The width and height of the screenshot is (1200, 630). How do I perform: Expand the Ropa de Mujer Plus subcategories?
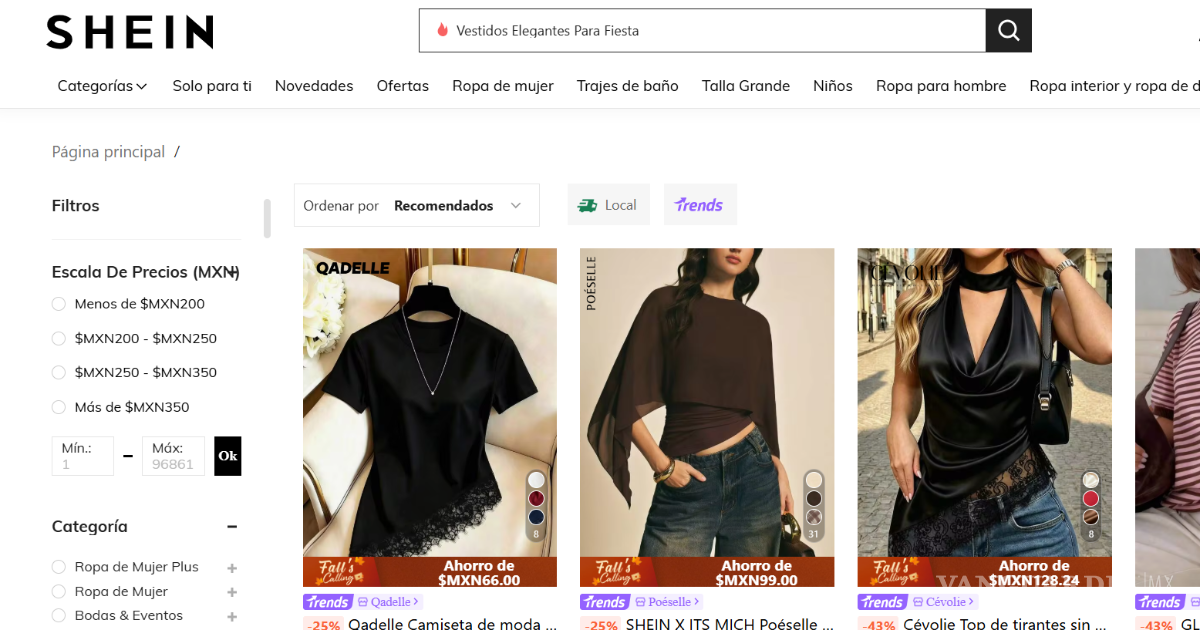point(232,568)
